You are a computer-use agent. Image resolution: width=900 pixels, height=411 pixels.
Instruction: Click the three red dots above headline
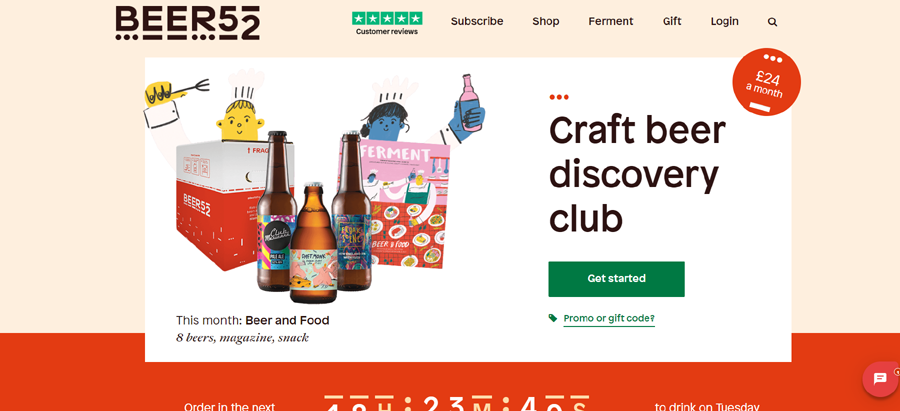559,97
